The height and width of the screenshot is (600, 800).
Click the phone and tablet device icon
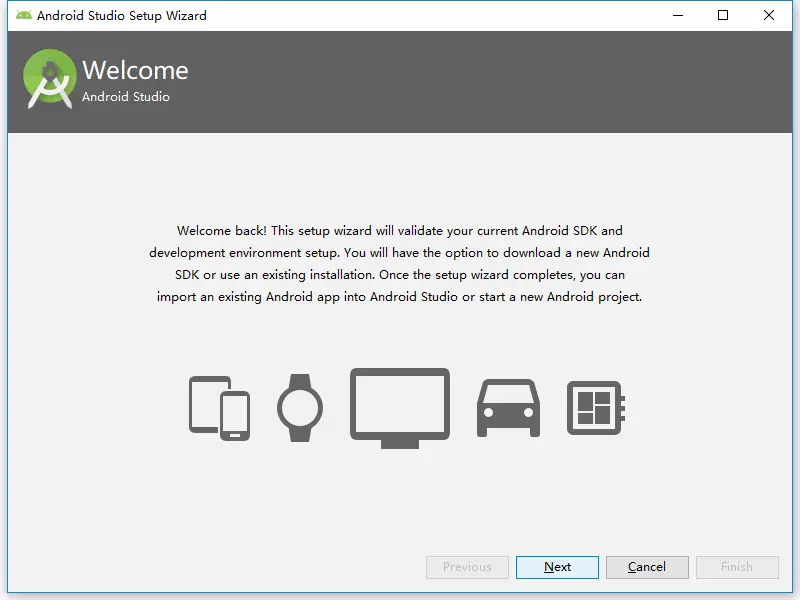(x=219, y=408)
